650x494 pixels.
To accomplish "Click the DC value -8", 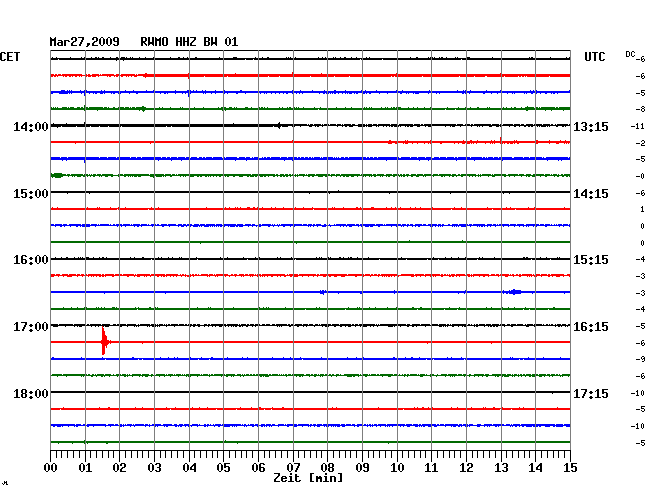I will tap(640, 109).
